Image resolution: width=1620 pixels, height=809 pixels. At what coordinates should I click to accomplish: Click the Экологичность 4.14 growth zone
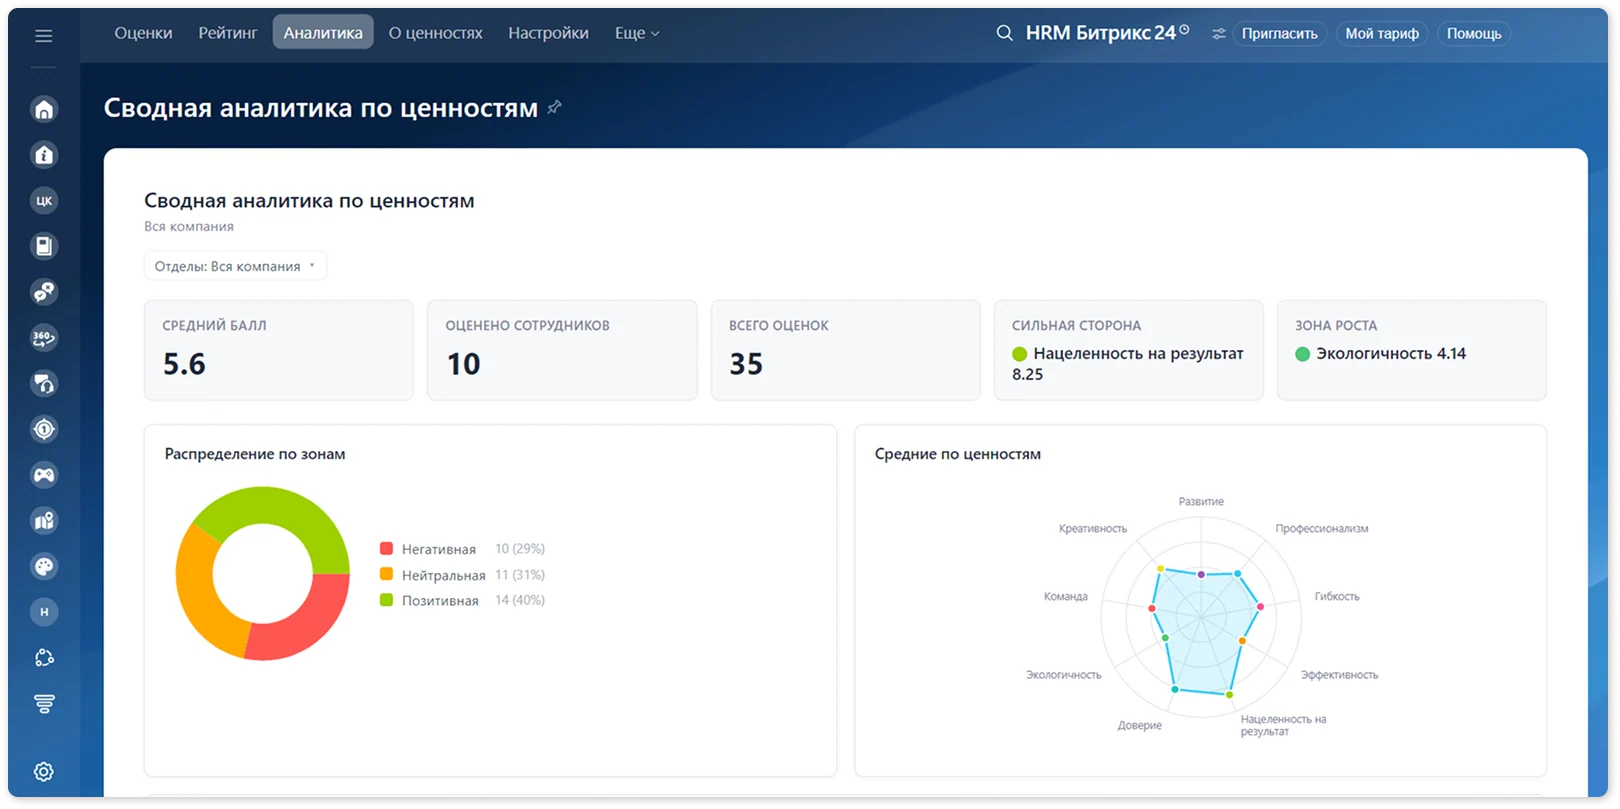[1380, 354]
